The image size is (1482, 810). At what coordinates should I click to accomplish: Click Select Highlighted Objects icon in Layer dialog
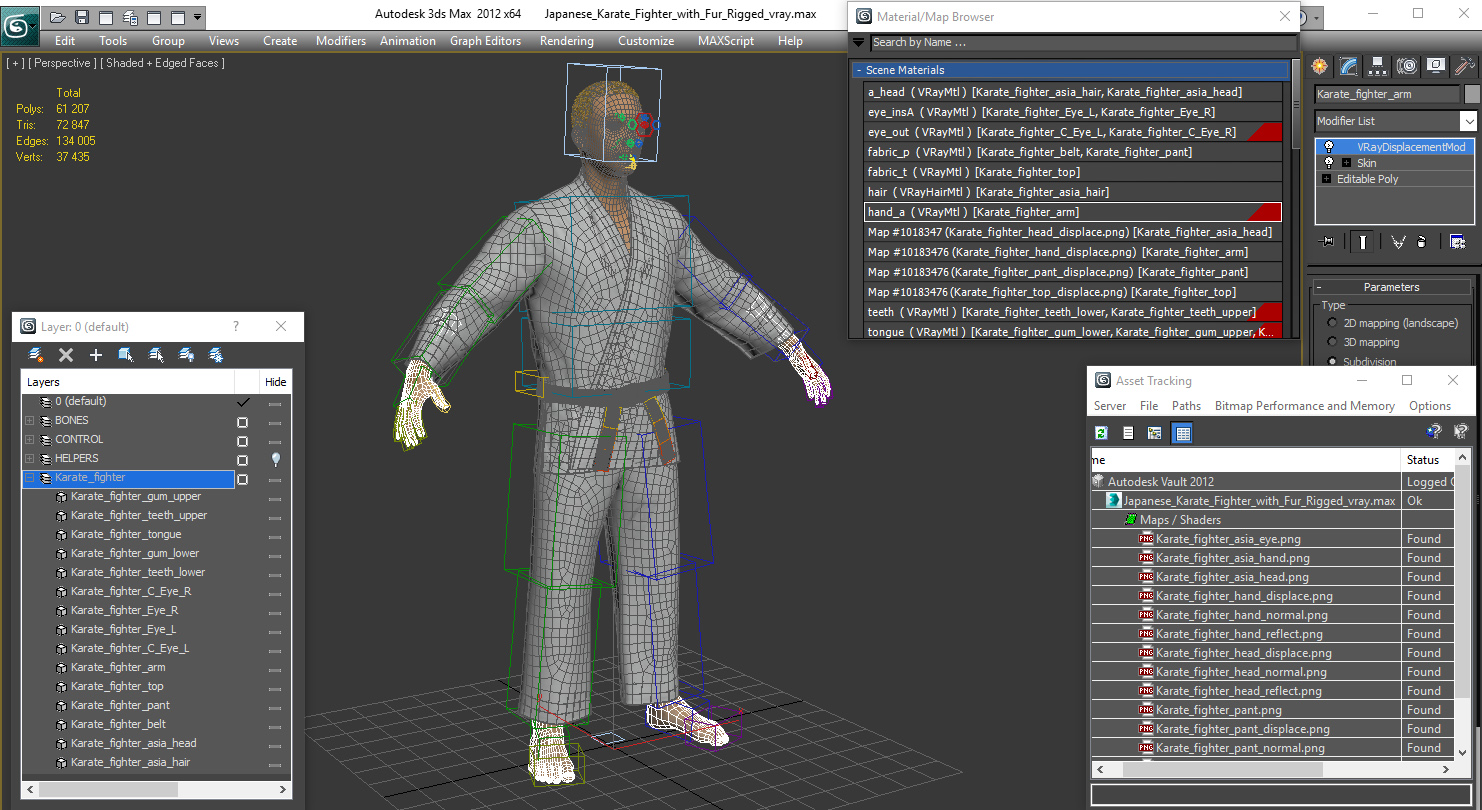[x=126, y=355]
